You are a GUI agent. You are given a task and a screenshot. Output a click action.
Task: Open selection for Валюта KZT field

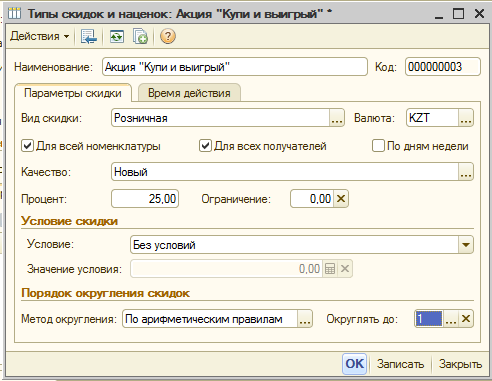(x=466, y=118)
